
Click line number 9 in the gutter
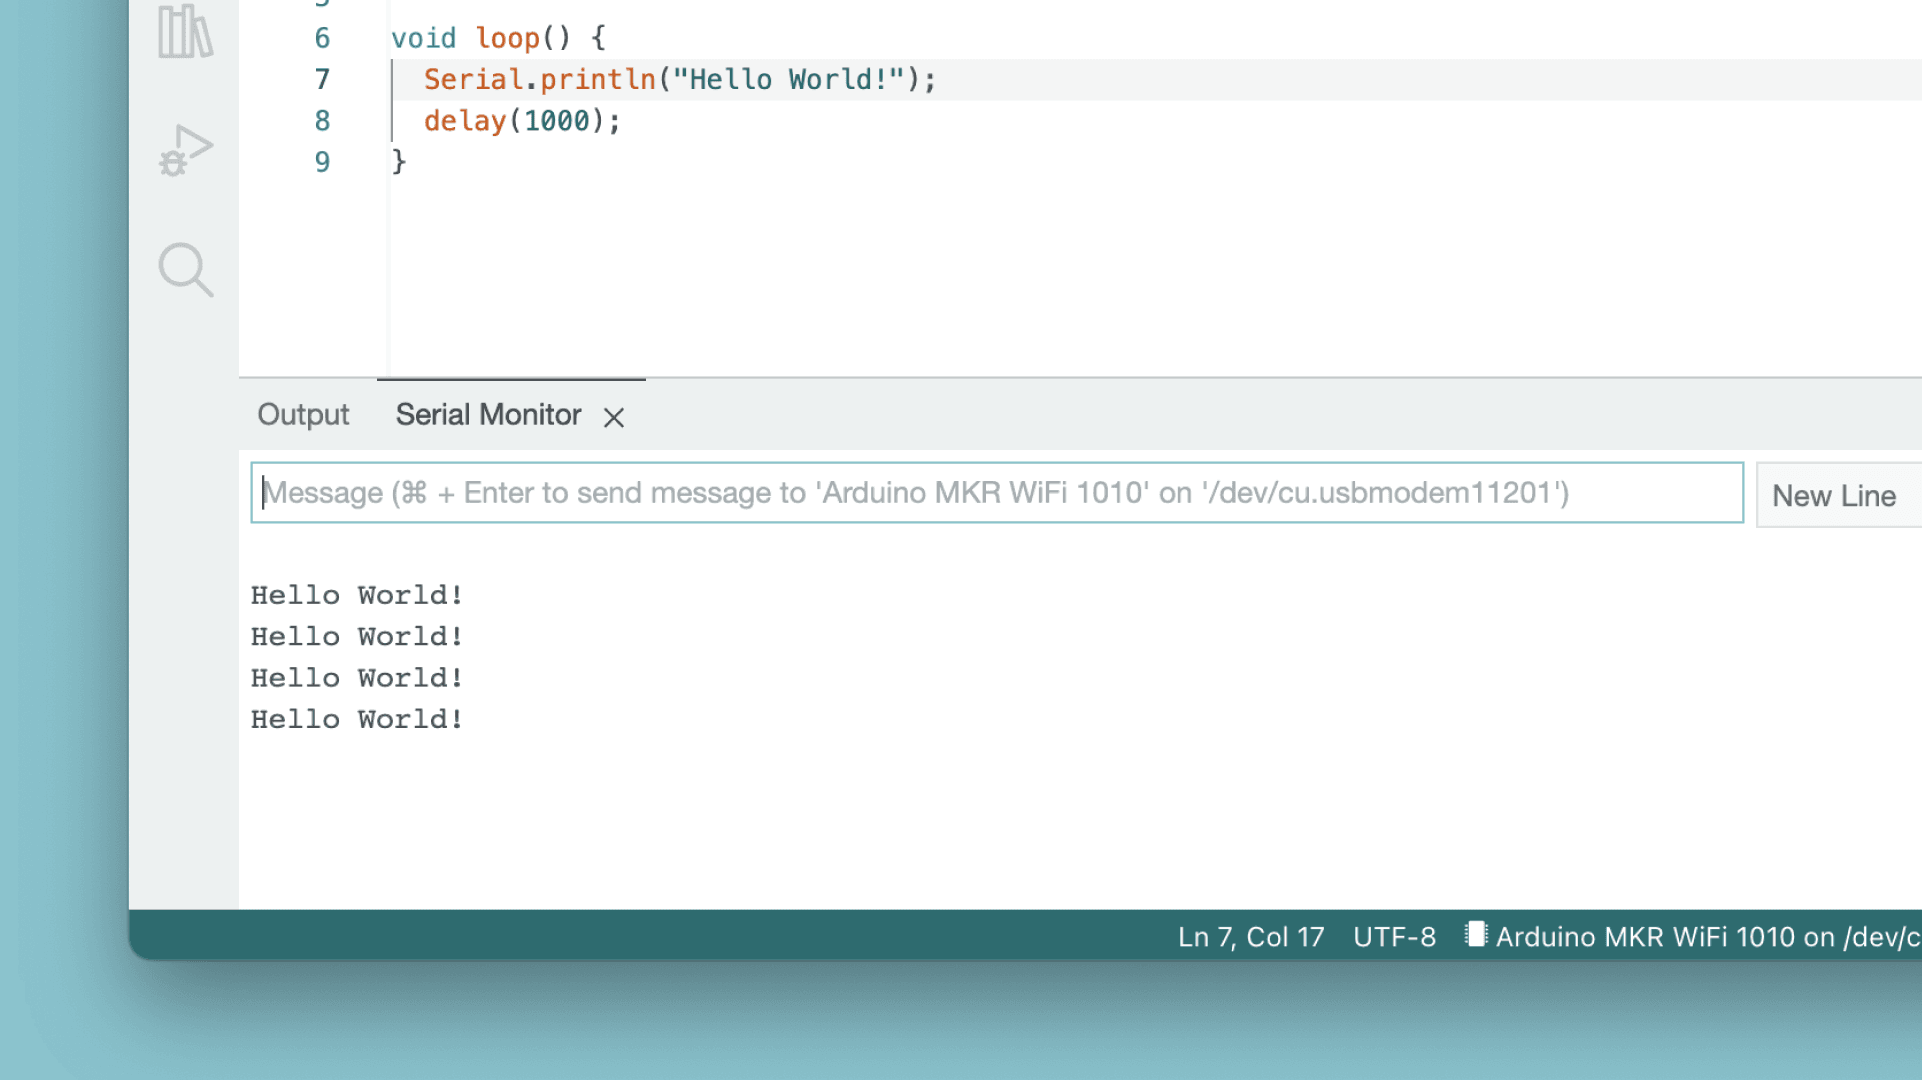[322, 162]
